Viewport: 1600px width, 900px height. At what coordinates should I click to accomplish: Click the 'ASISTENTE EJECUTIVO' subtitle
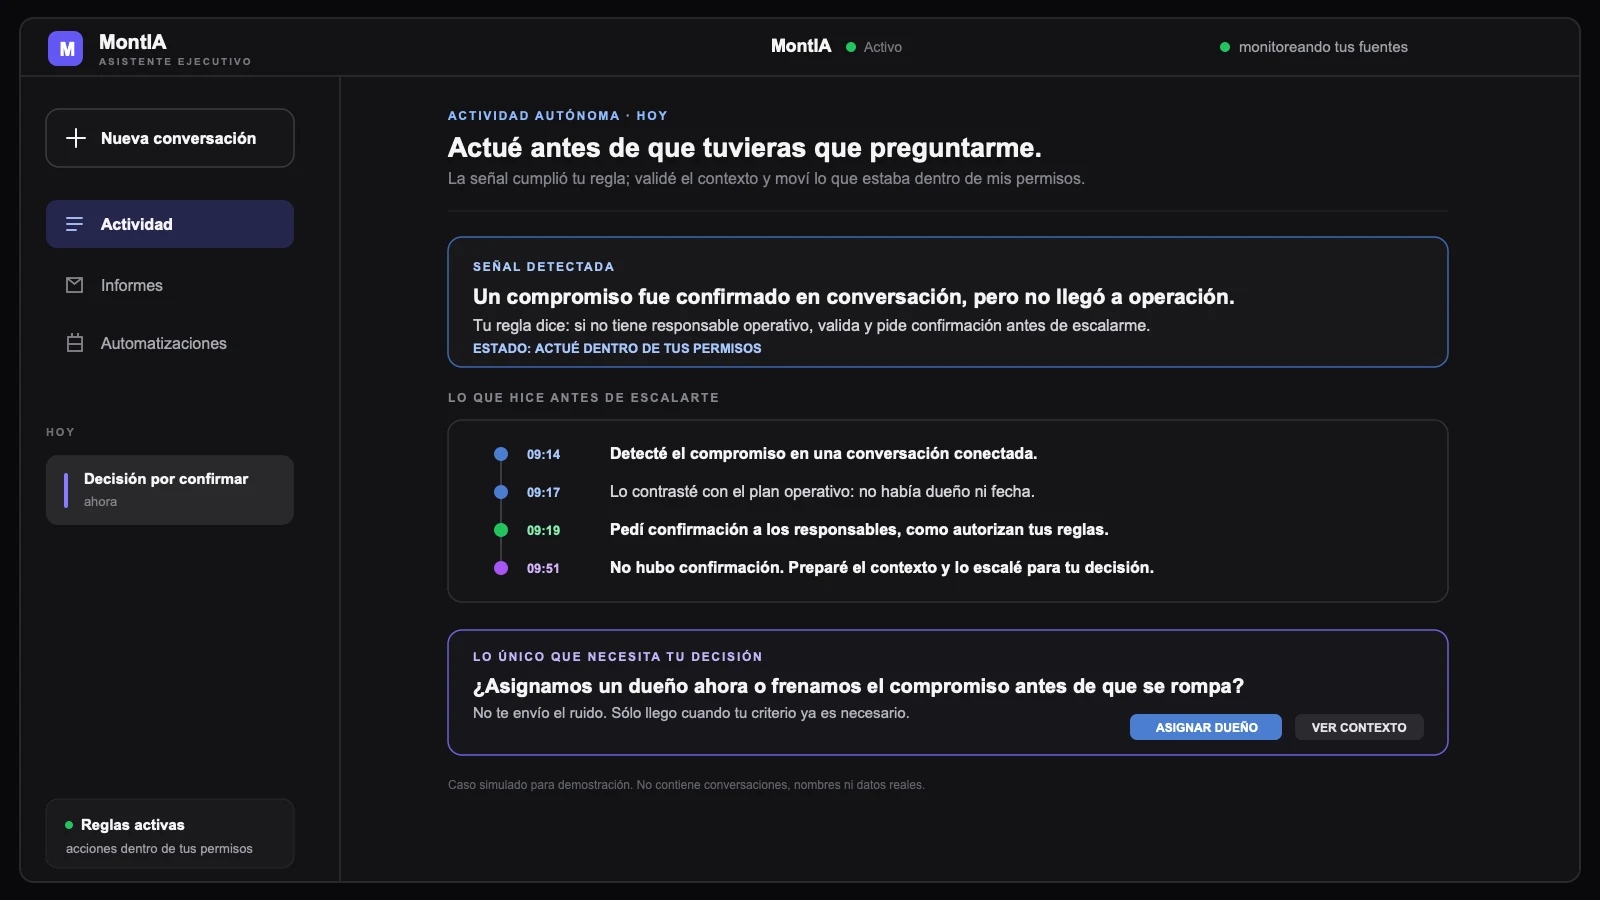coord(175,62)
